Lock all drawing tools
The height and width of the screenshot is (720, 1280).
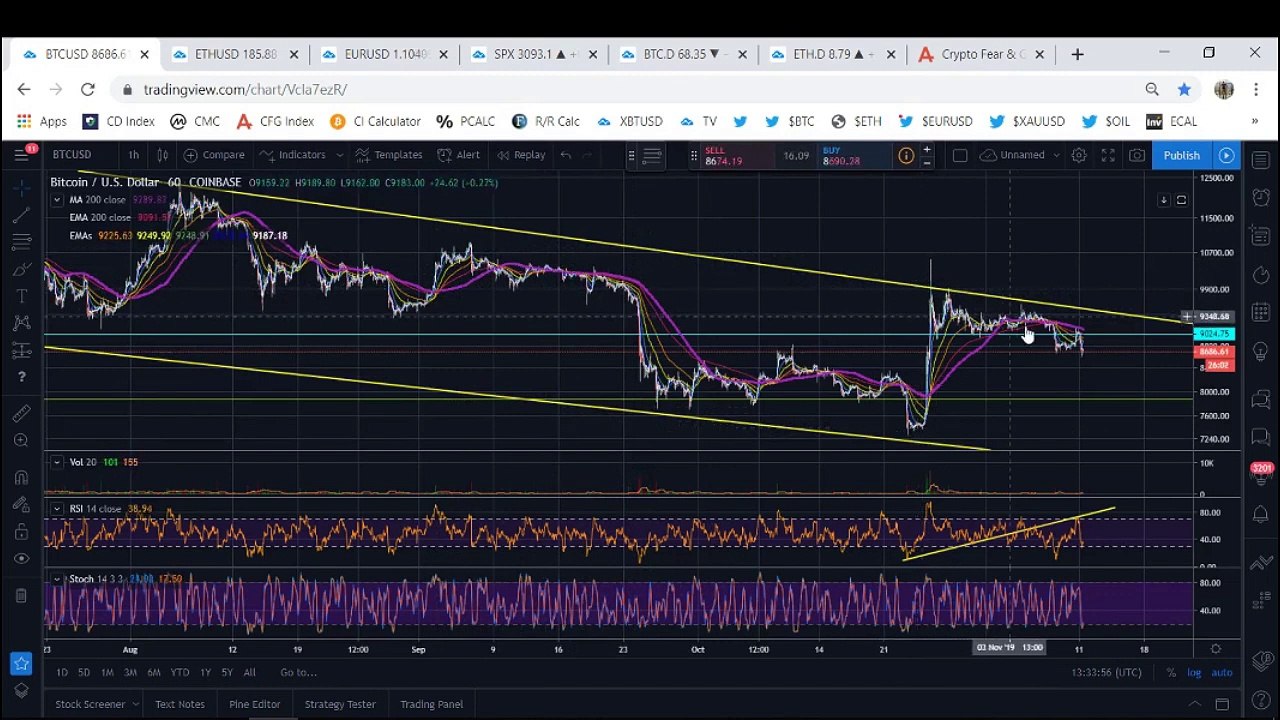[21, 531]
